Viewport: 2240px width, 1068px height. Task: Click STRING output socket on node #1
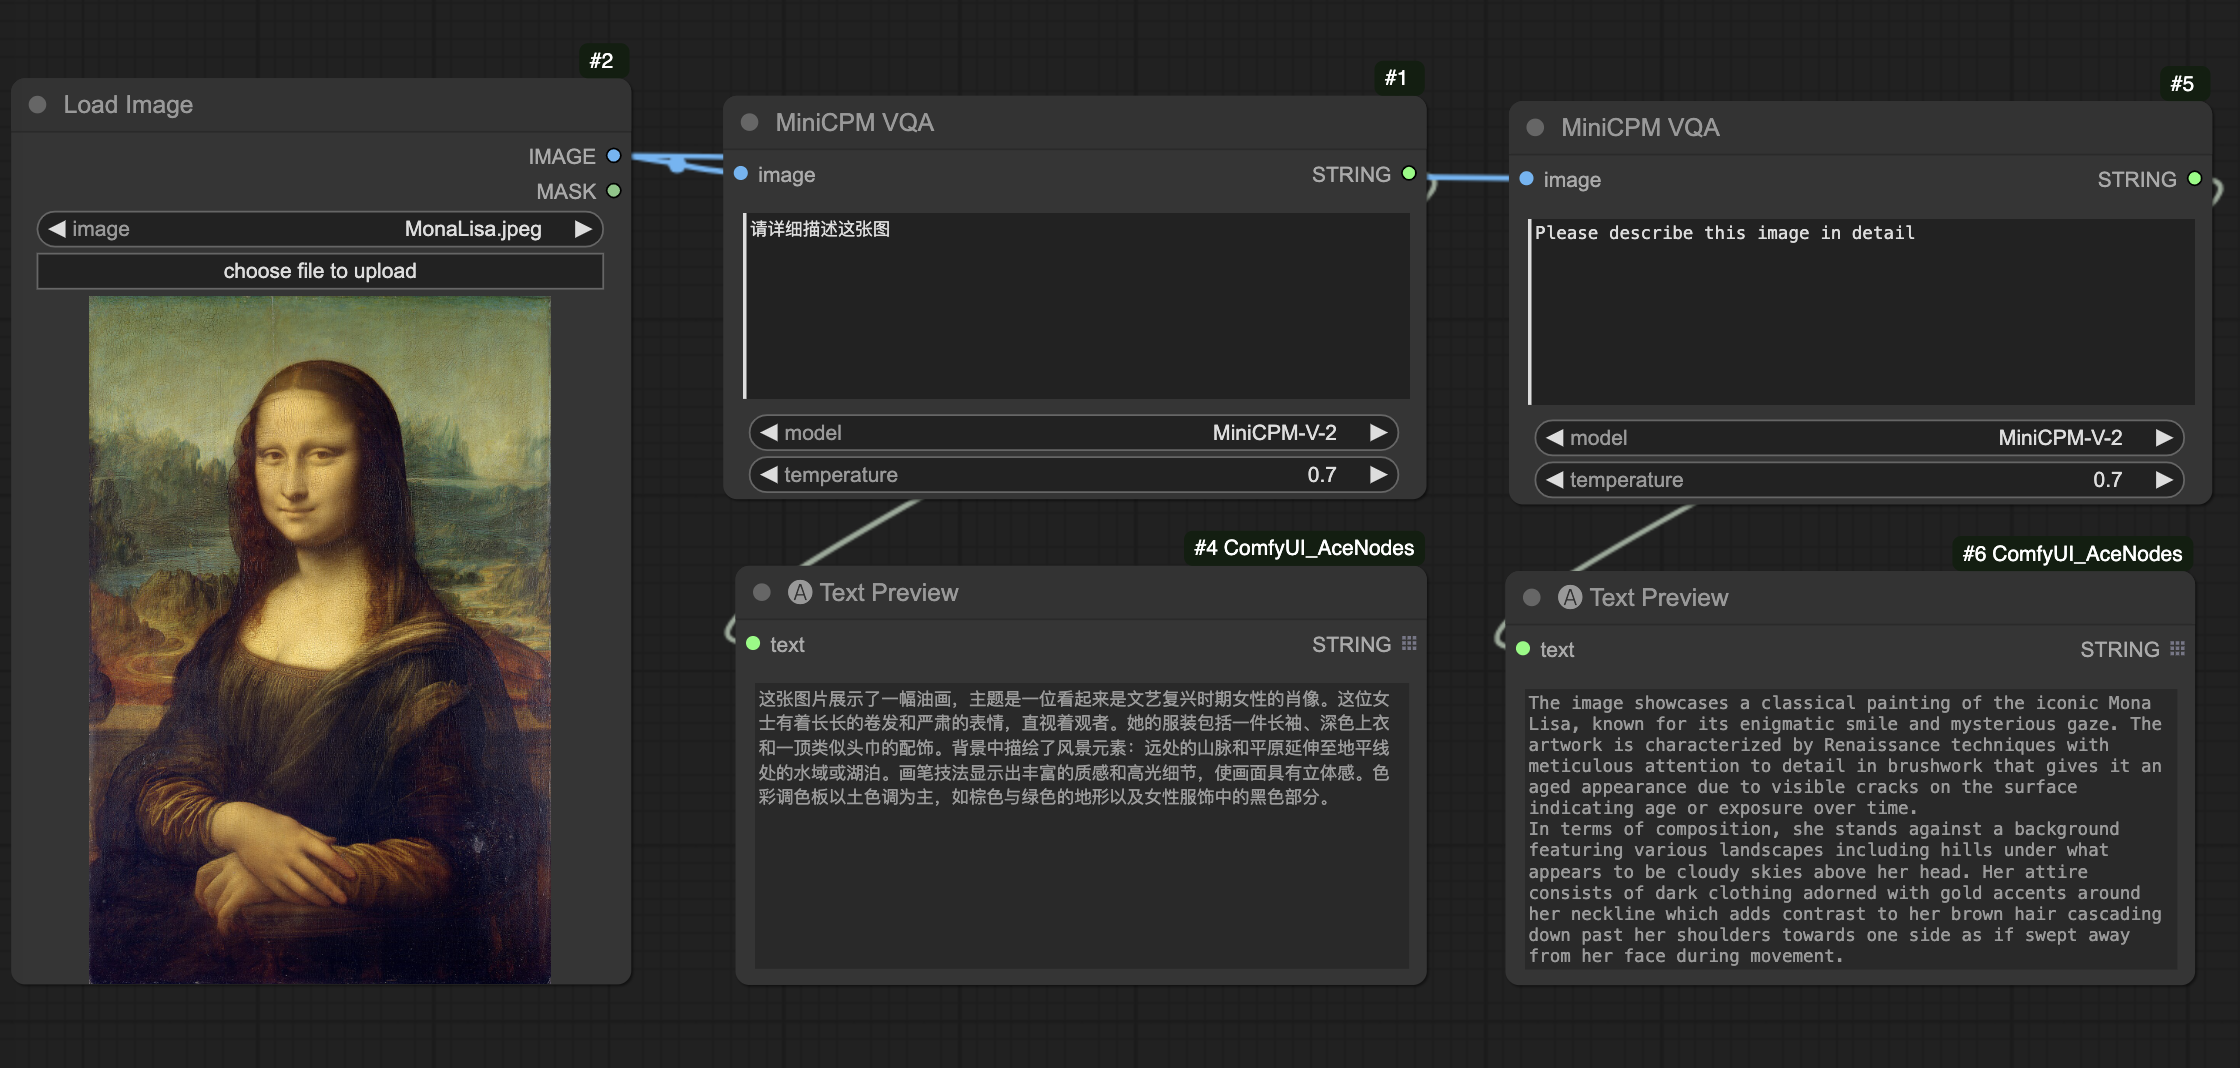click(x=1409, y=173)
